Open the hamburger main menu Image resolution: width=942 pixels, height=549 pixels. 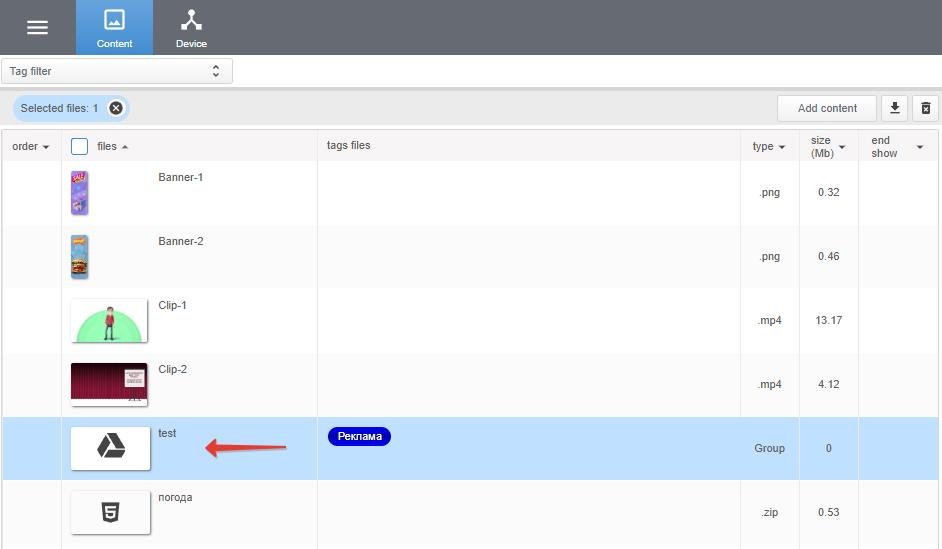[37, 27]
